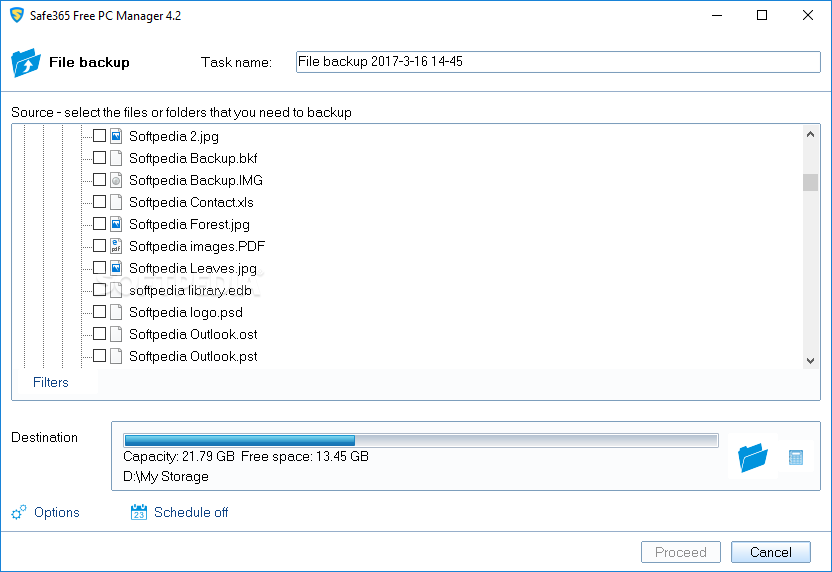Image resolution: width=832 pixels, height=572 pixels.
Task: Click the Softpedia Outlook.ost file icon
Action: click(116, 334)
